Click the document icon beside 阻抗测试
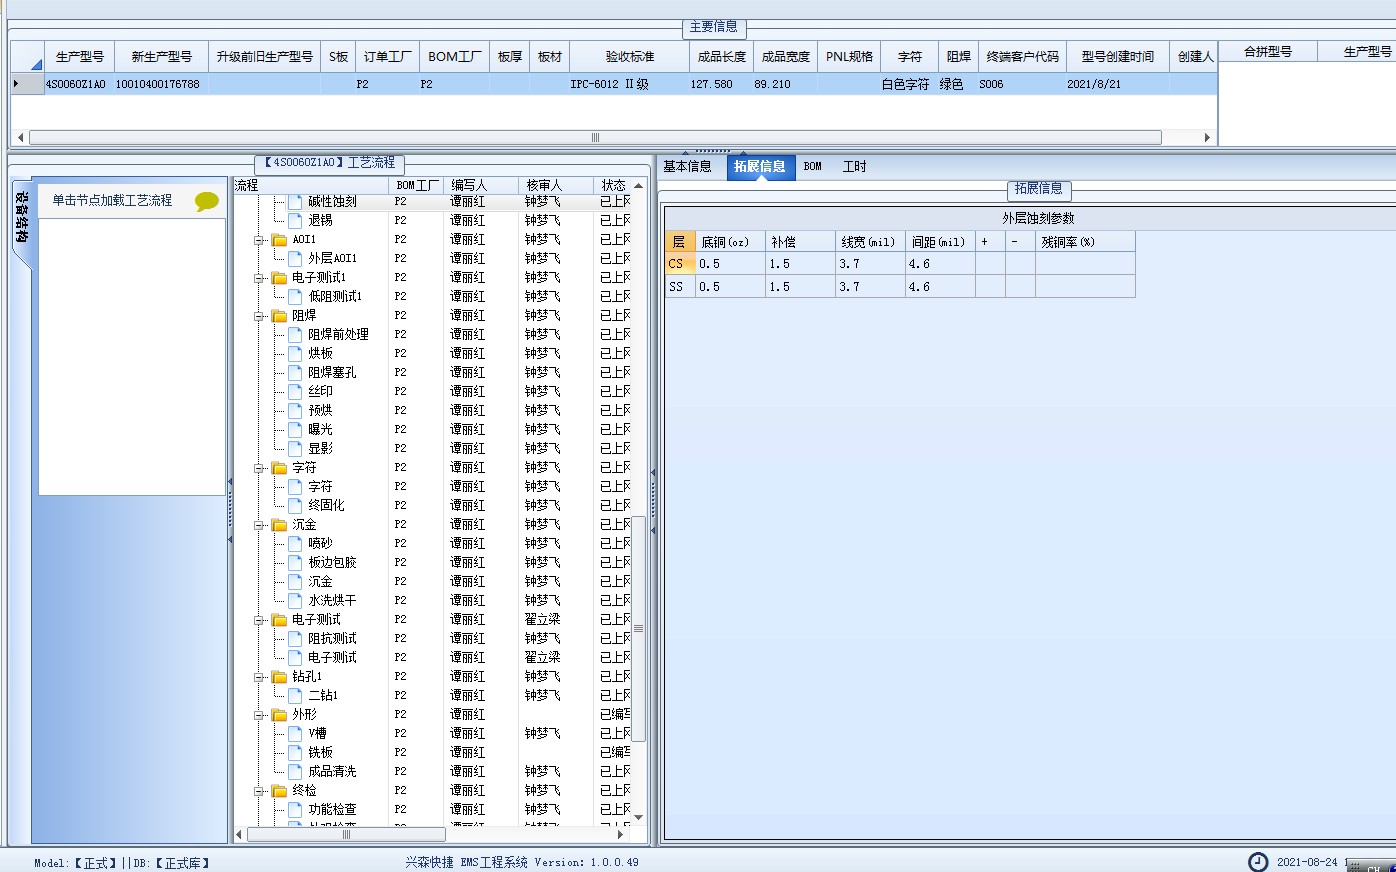The width and height of the screenshot is (1396, 872). [295, 638]
